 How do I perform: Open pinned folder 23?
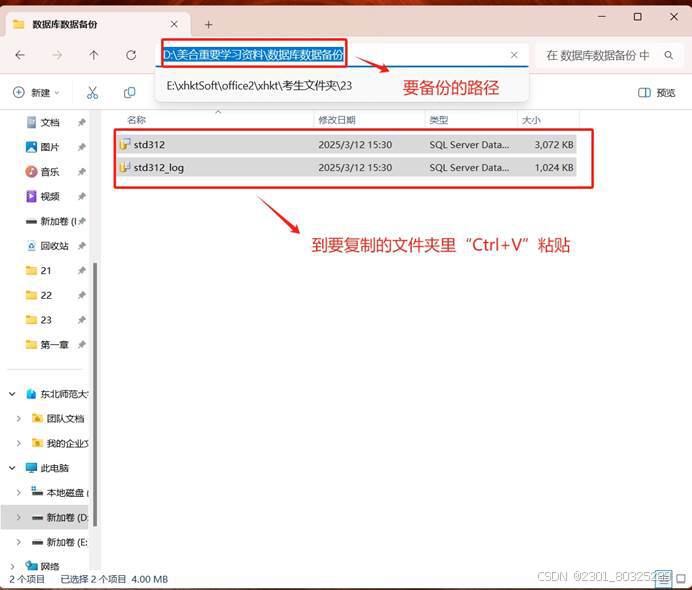tap(39, 320)
